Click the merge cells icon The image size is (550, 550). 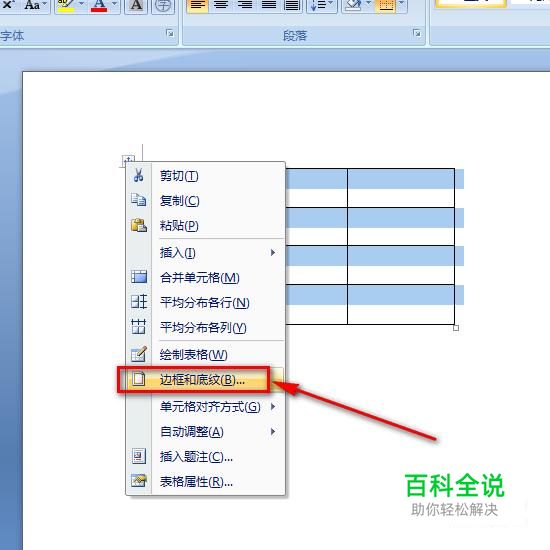[x=139, y=277]
